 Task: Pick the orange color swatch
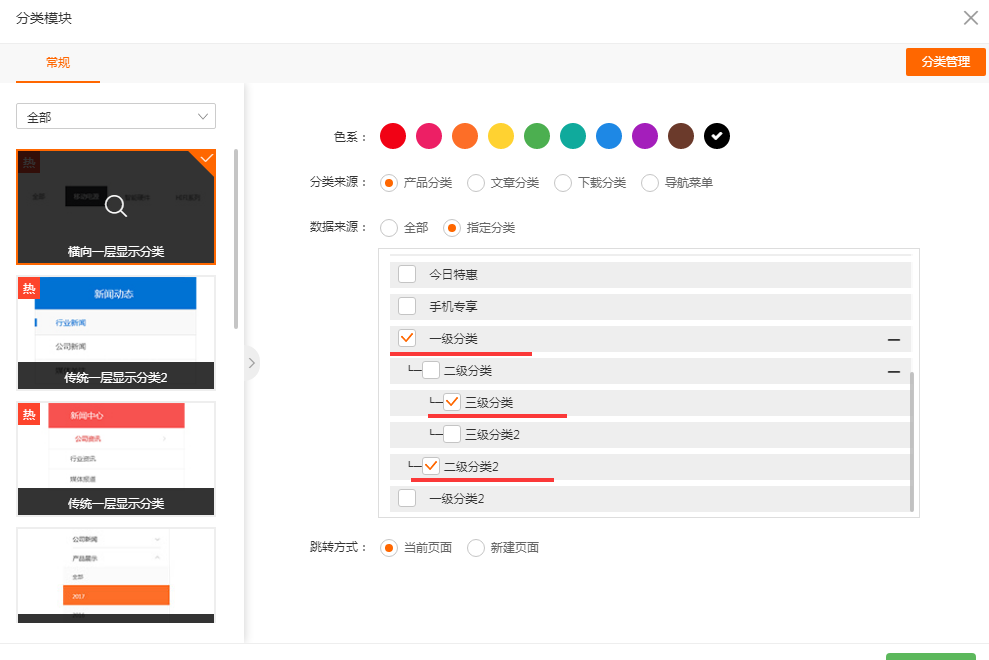pos(465,136)
